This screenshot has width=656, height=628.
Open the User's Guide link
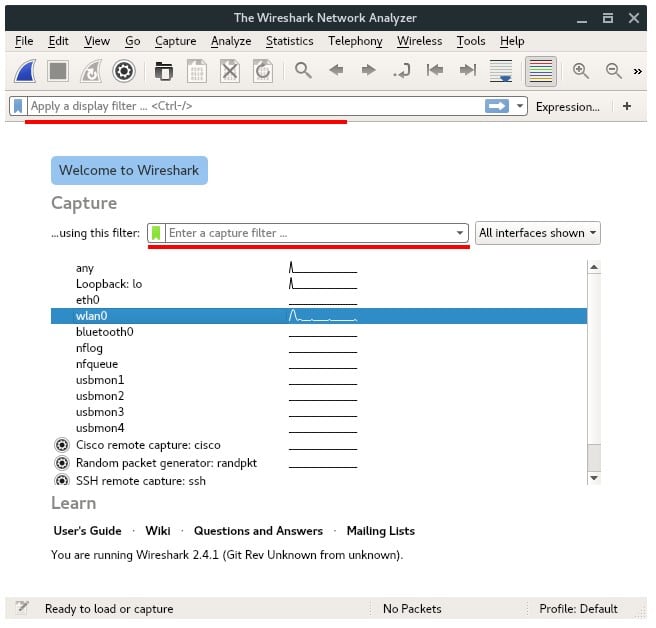[87, 531]
